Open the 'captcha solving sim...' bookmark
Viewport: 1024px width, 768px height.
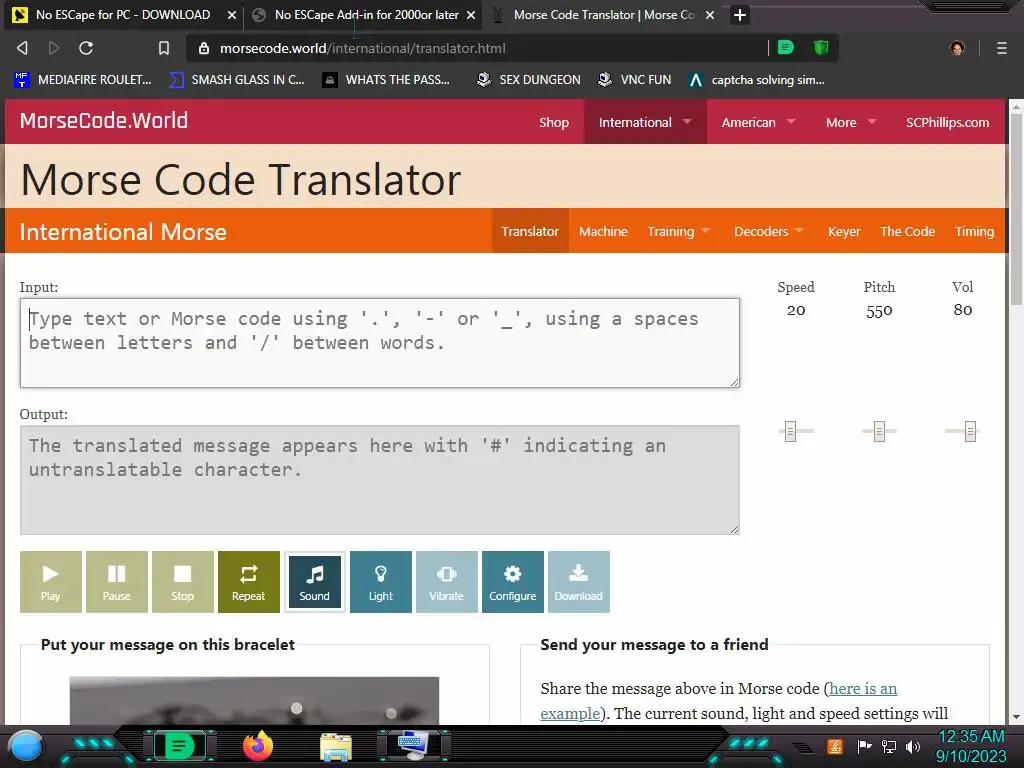757,80
